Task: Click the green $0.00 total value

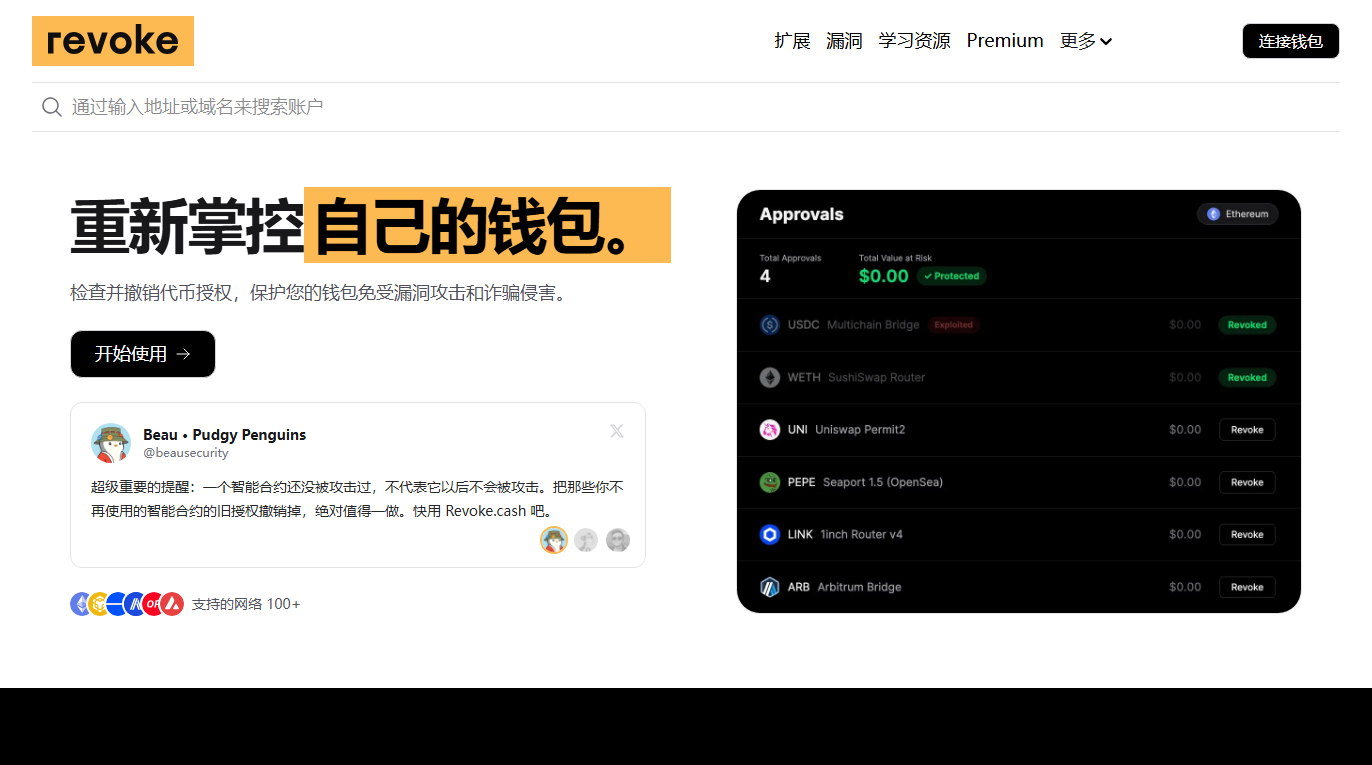Action: tap(884, 276)
